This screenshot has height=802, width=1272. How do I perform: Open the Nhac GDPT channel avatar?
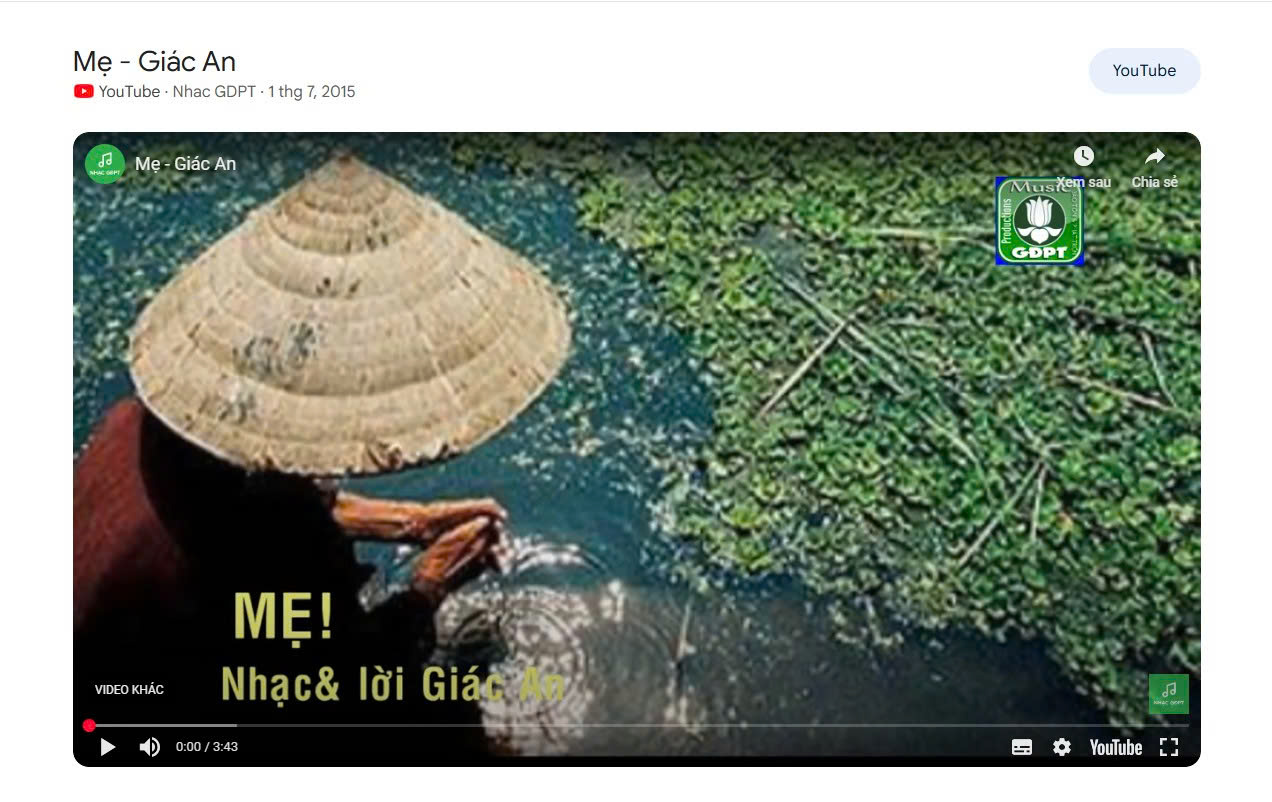point(105,164)
